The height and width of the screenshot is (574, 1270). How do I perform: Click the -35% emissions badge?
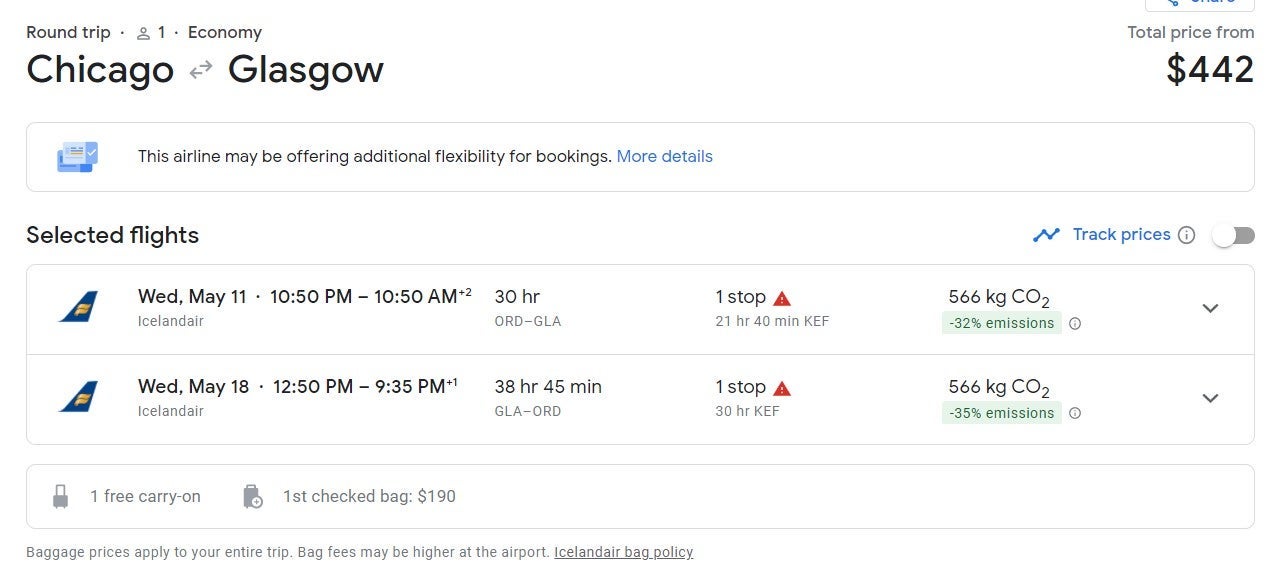click(x=1001, y=413)
